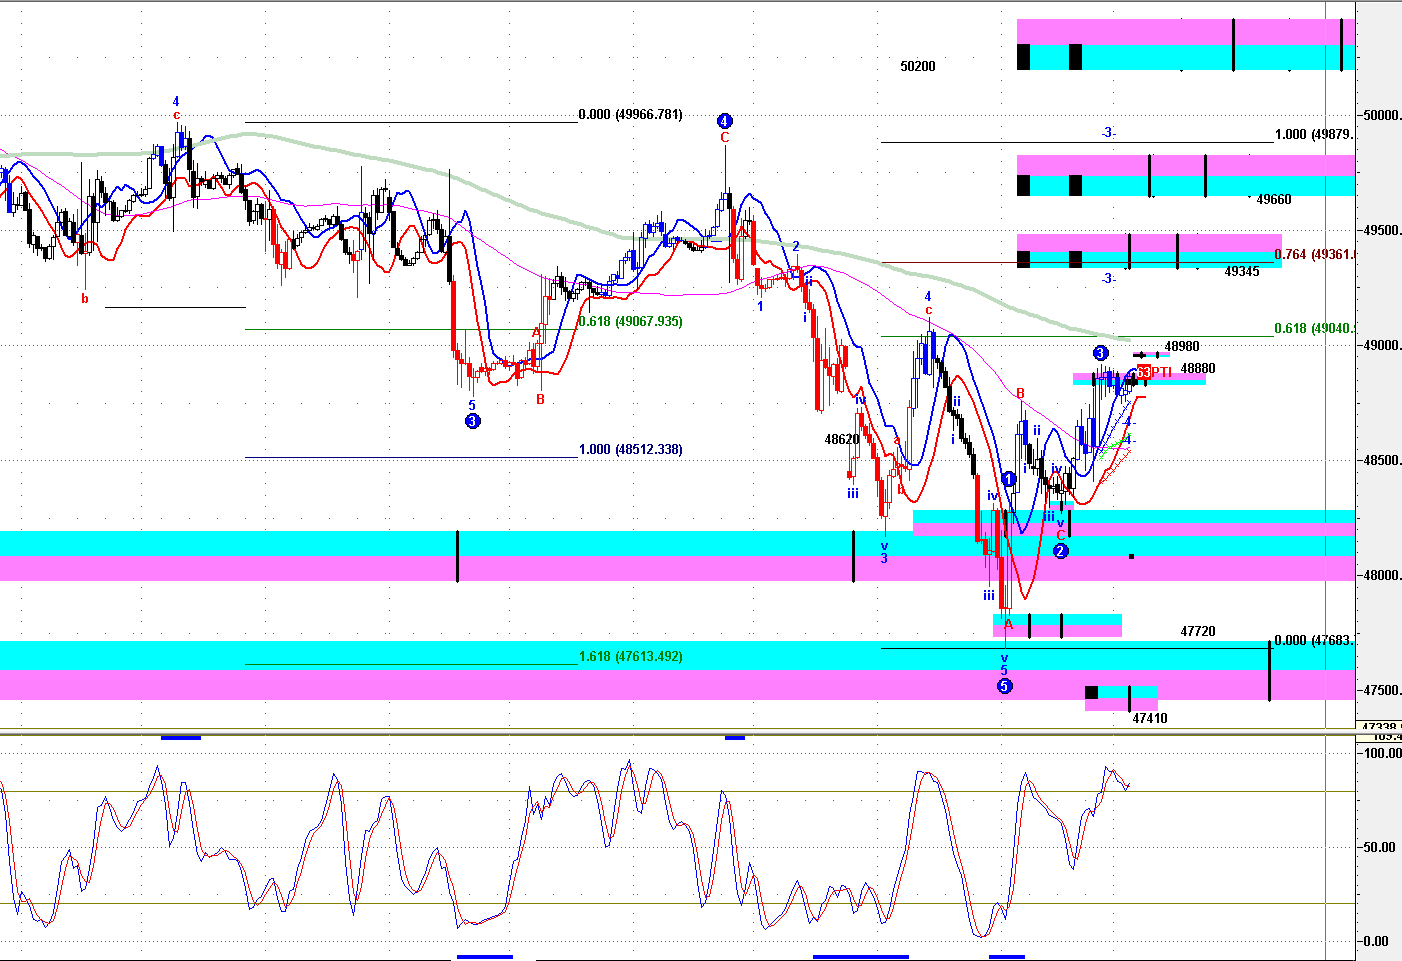This screenshot has width=1402, height=961.
Task: Select the circled 3 marker below blue 5
Action: tap(472, 421)
